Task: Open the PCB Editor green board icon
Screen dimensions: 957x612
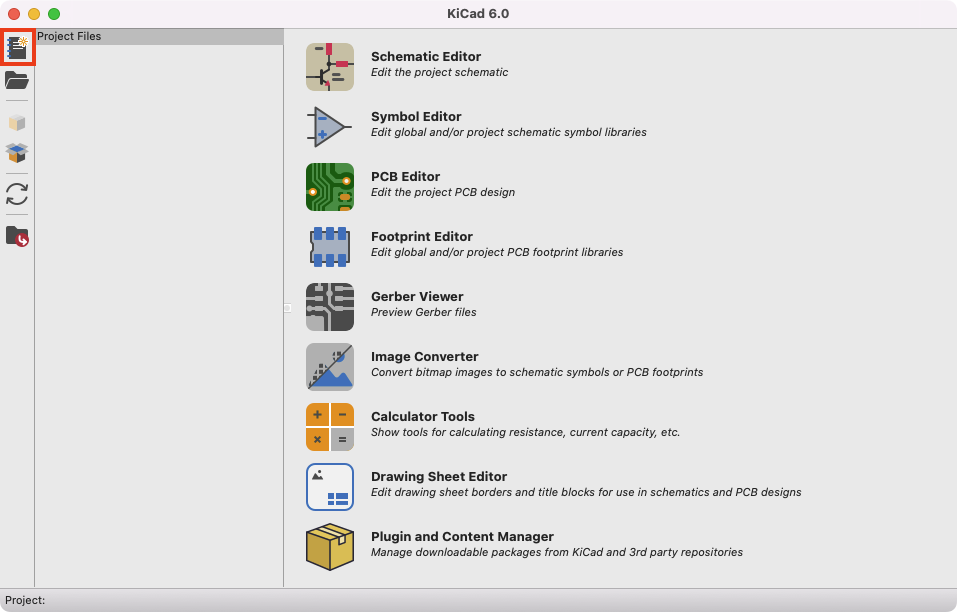Action: pos(330,187)
